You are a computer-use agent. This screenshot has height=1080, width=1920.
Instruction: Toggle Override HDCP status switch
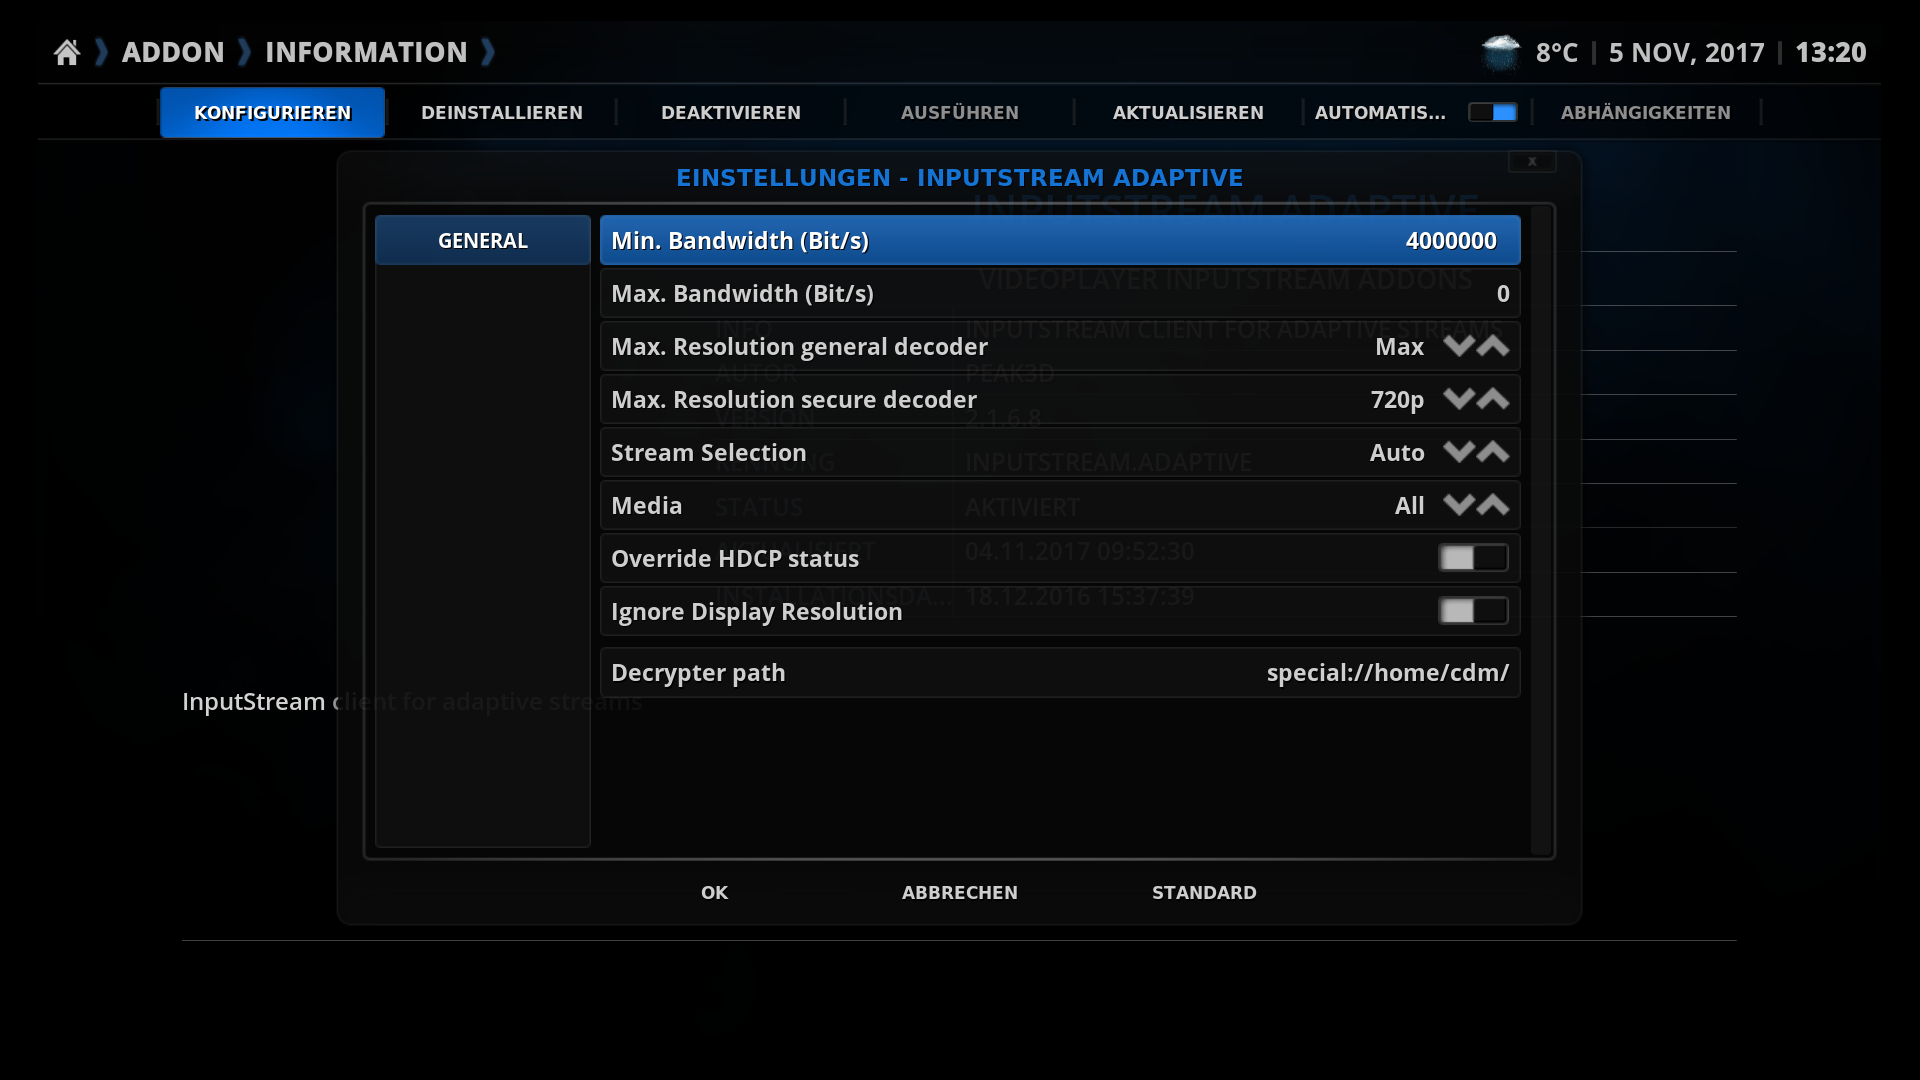pos(1473,558)
